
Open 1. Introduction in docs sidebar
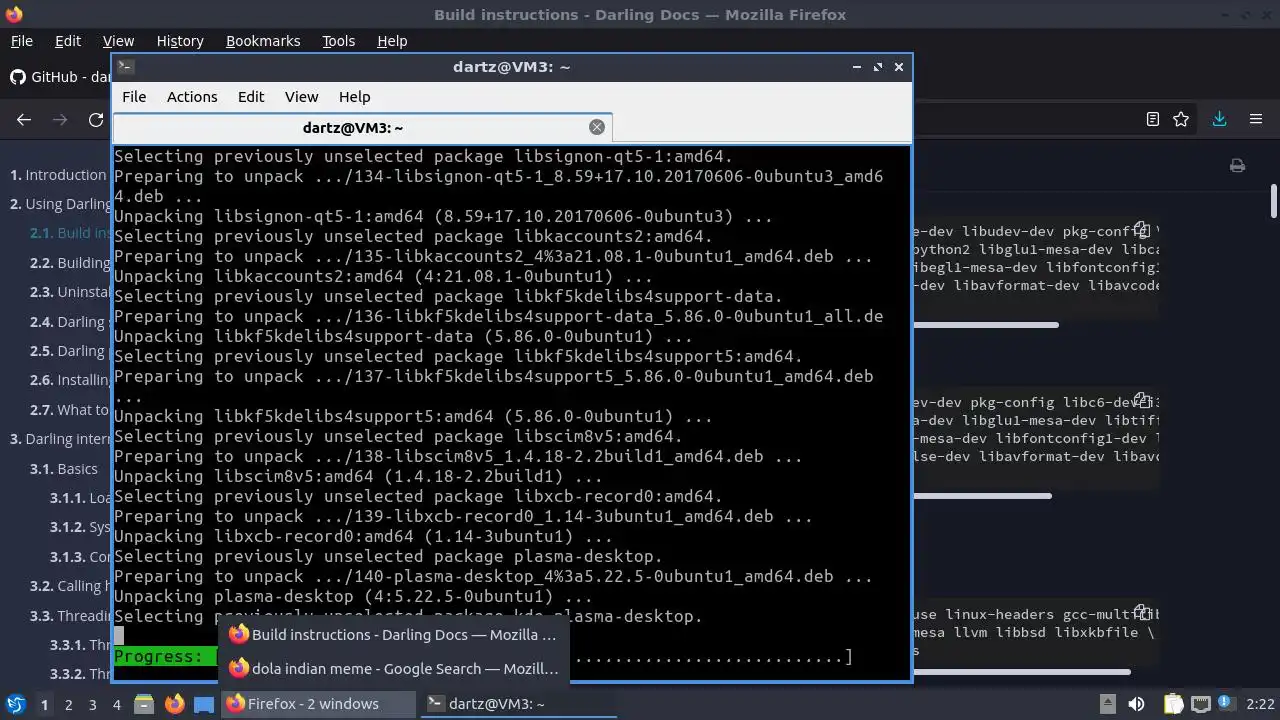pyautogui.click(x=58, y=175)
